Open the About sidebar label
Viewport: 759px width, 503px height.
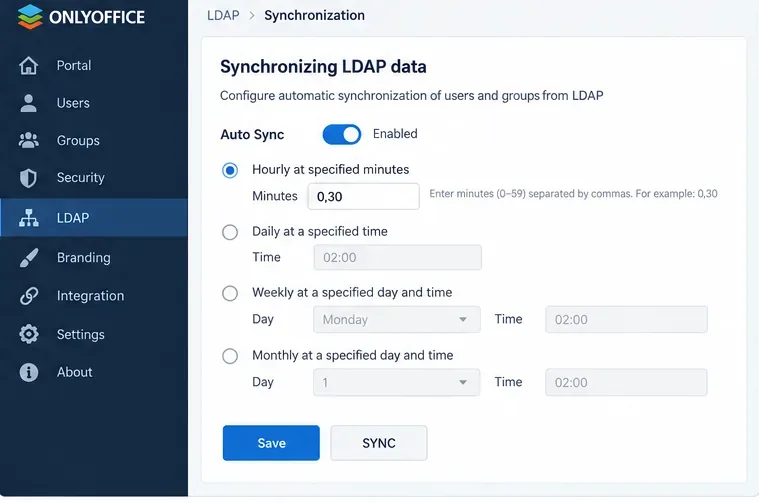[74, 372]
